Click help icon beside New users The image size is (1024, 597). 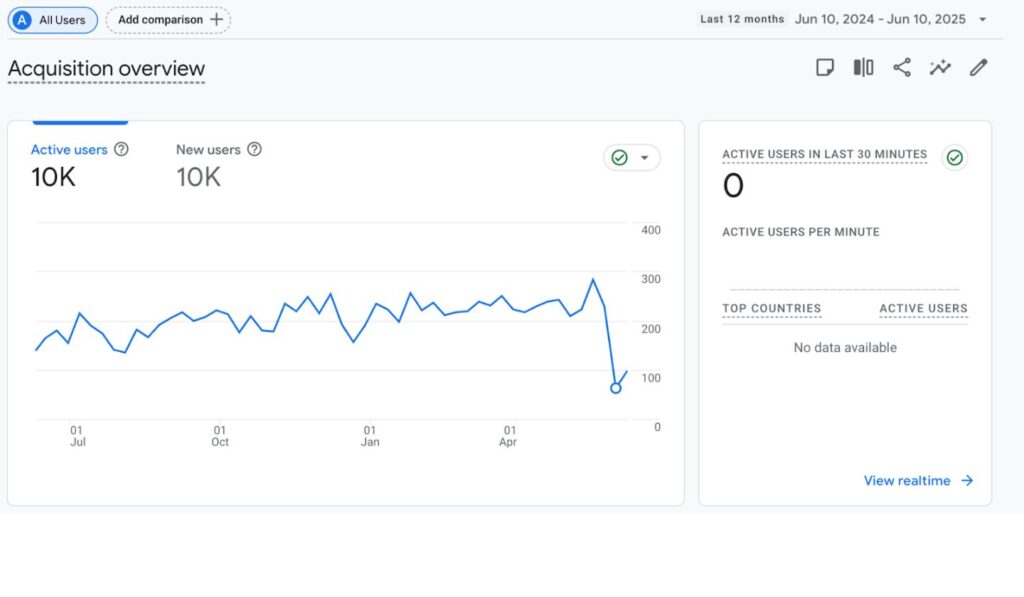coord(254,149)
